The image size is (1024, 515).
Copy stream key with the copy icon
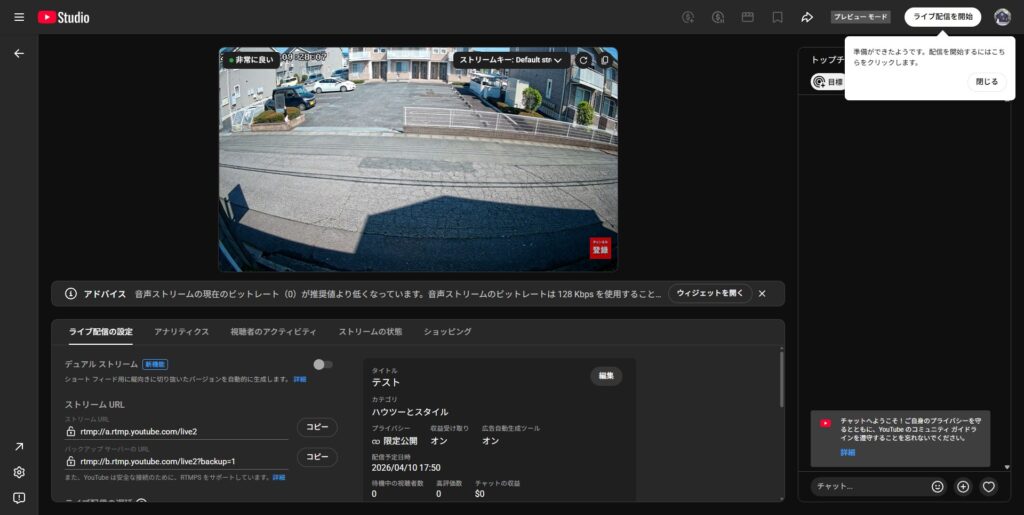(605, 60)
